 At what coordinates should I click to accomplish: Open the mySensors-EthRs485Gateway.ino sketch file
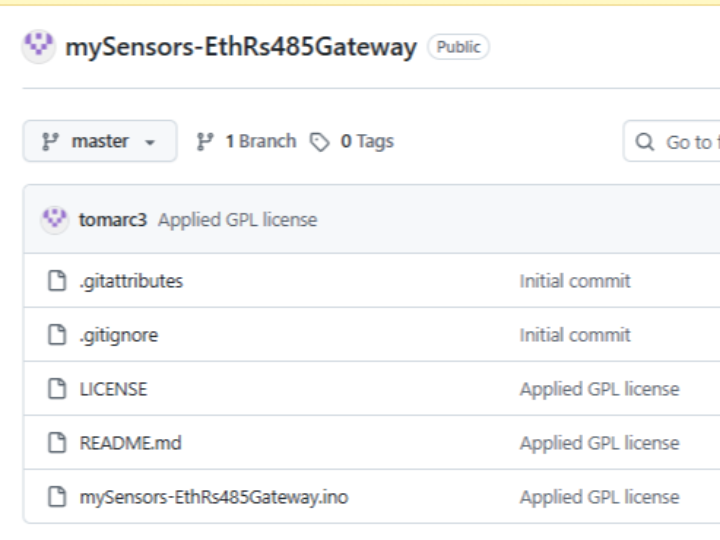[x=213, y=497]
